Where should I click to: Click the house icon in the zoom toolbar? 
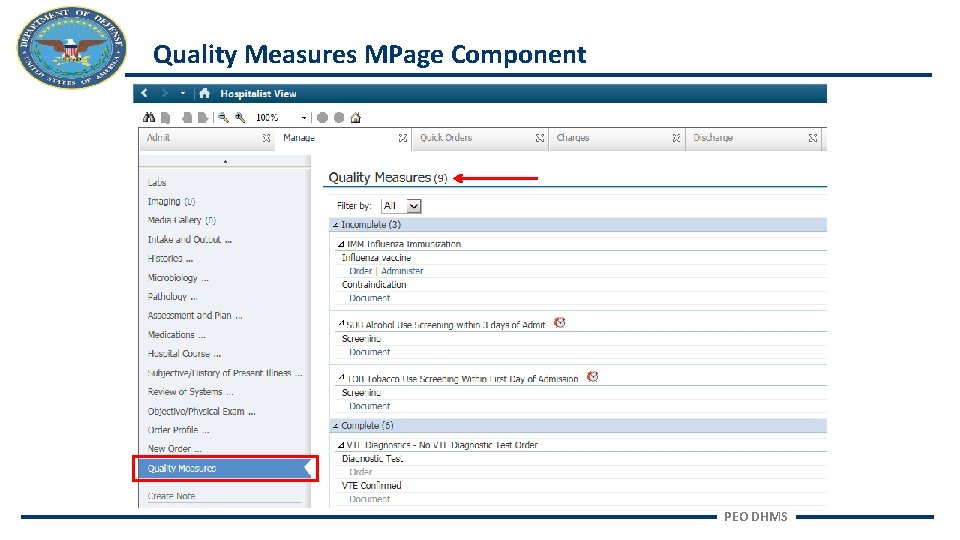pyautogui.click(x=355, y=118)
